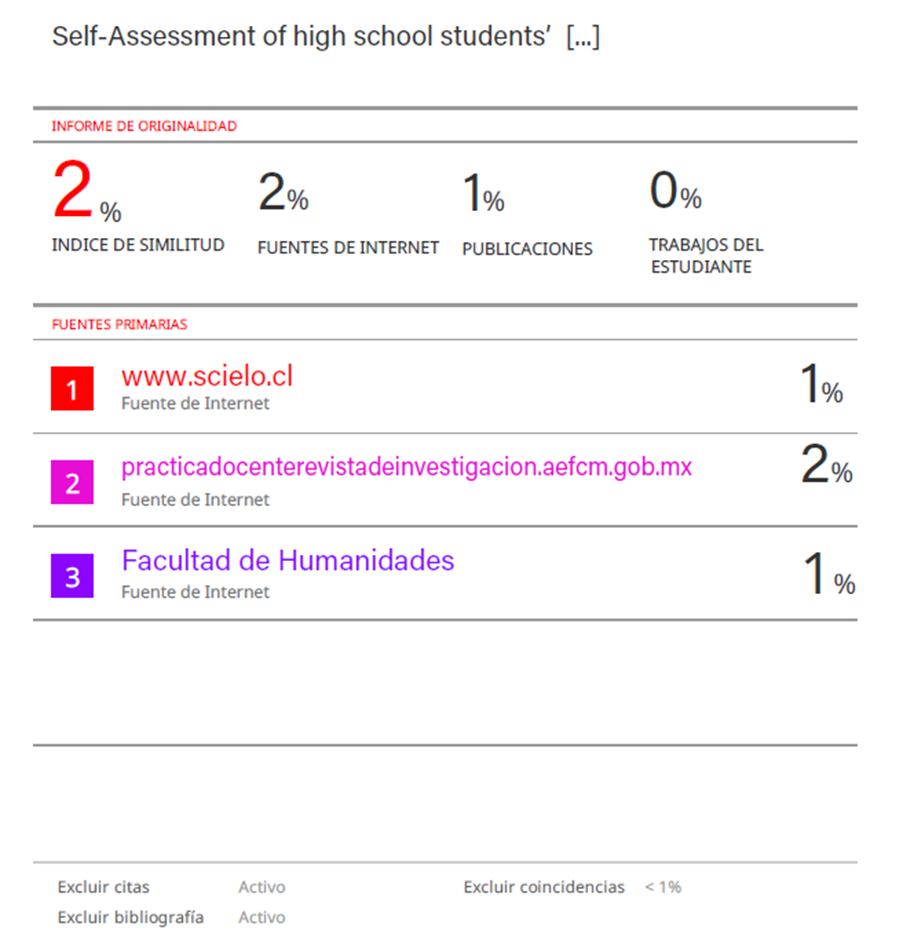
Task: Open the www.scielo.cl source link
Action: (x=207, y=376)
